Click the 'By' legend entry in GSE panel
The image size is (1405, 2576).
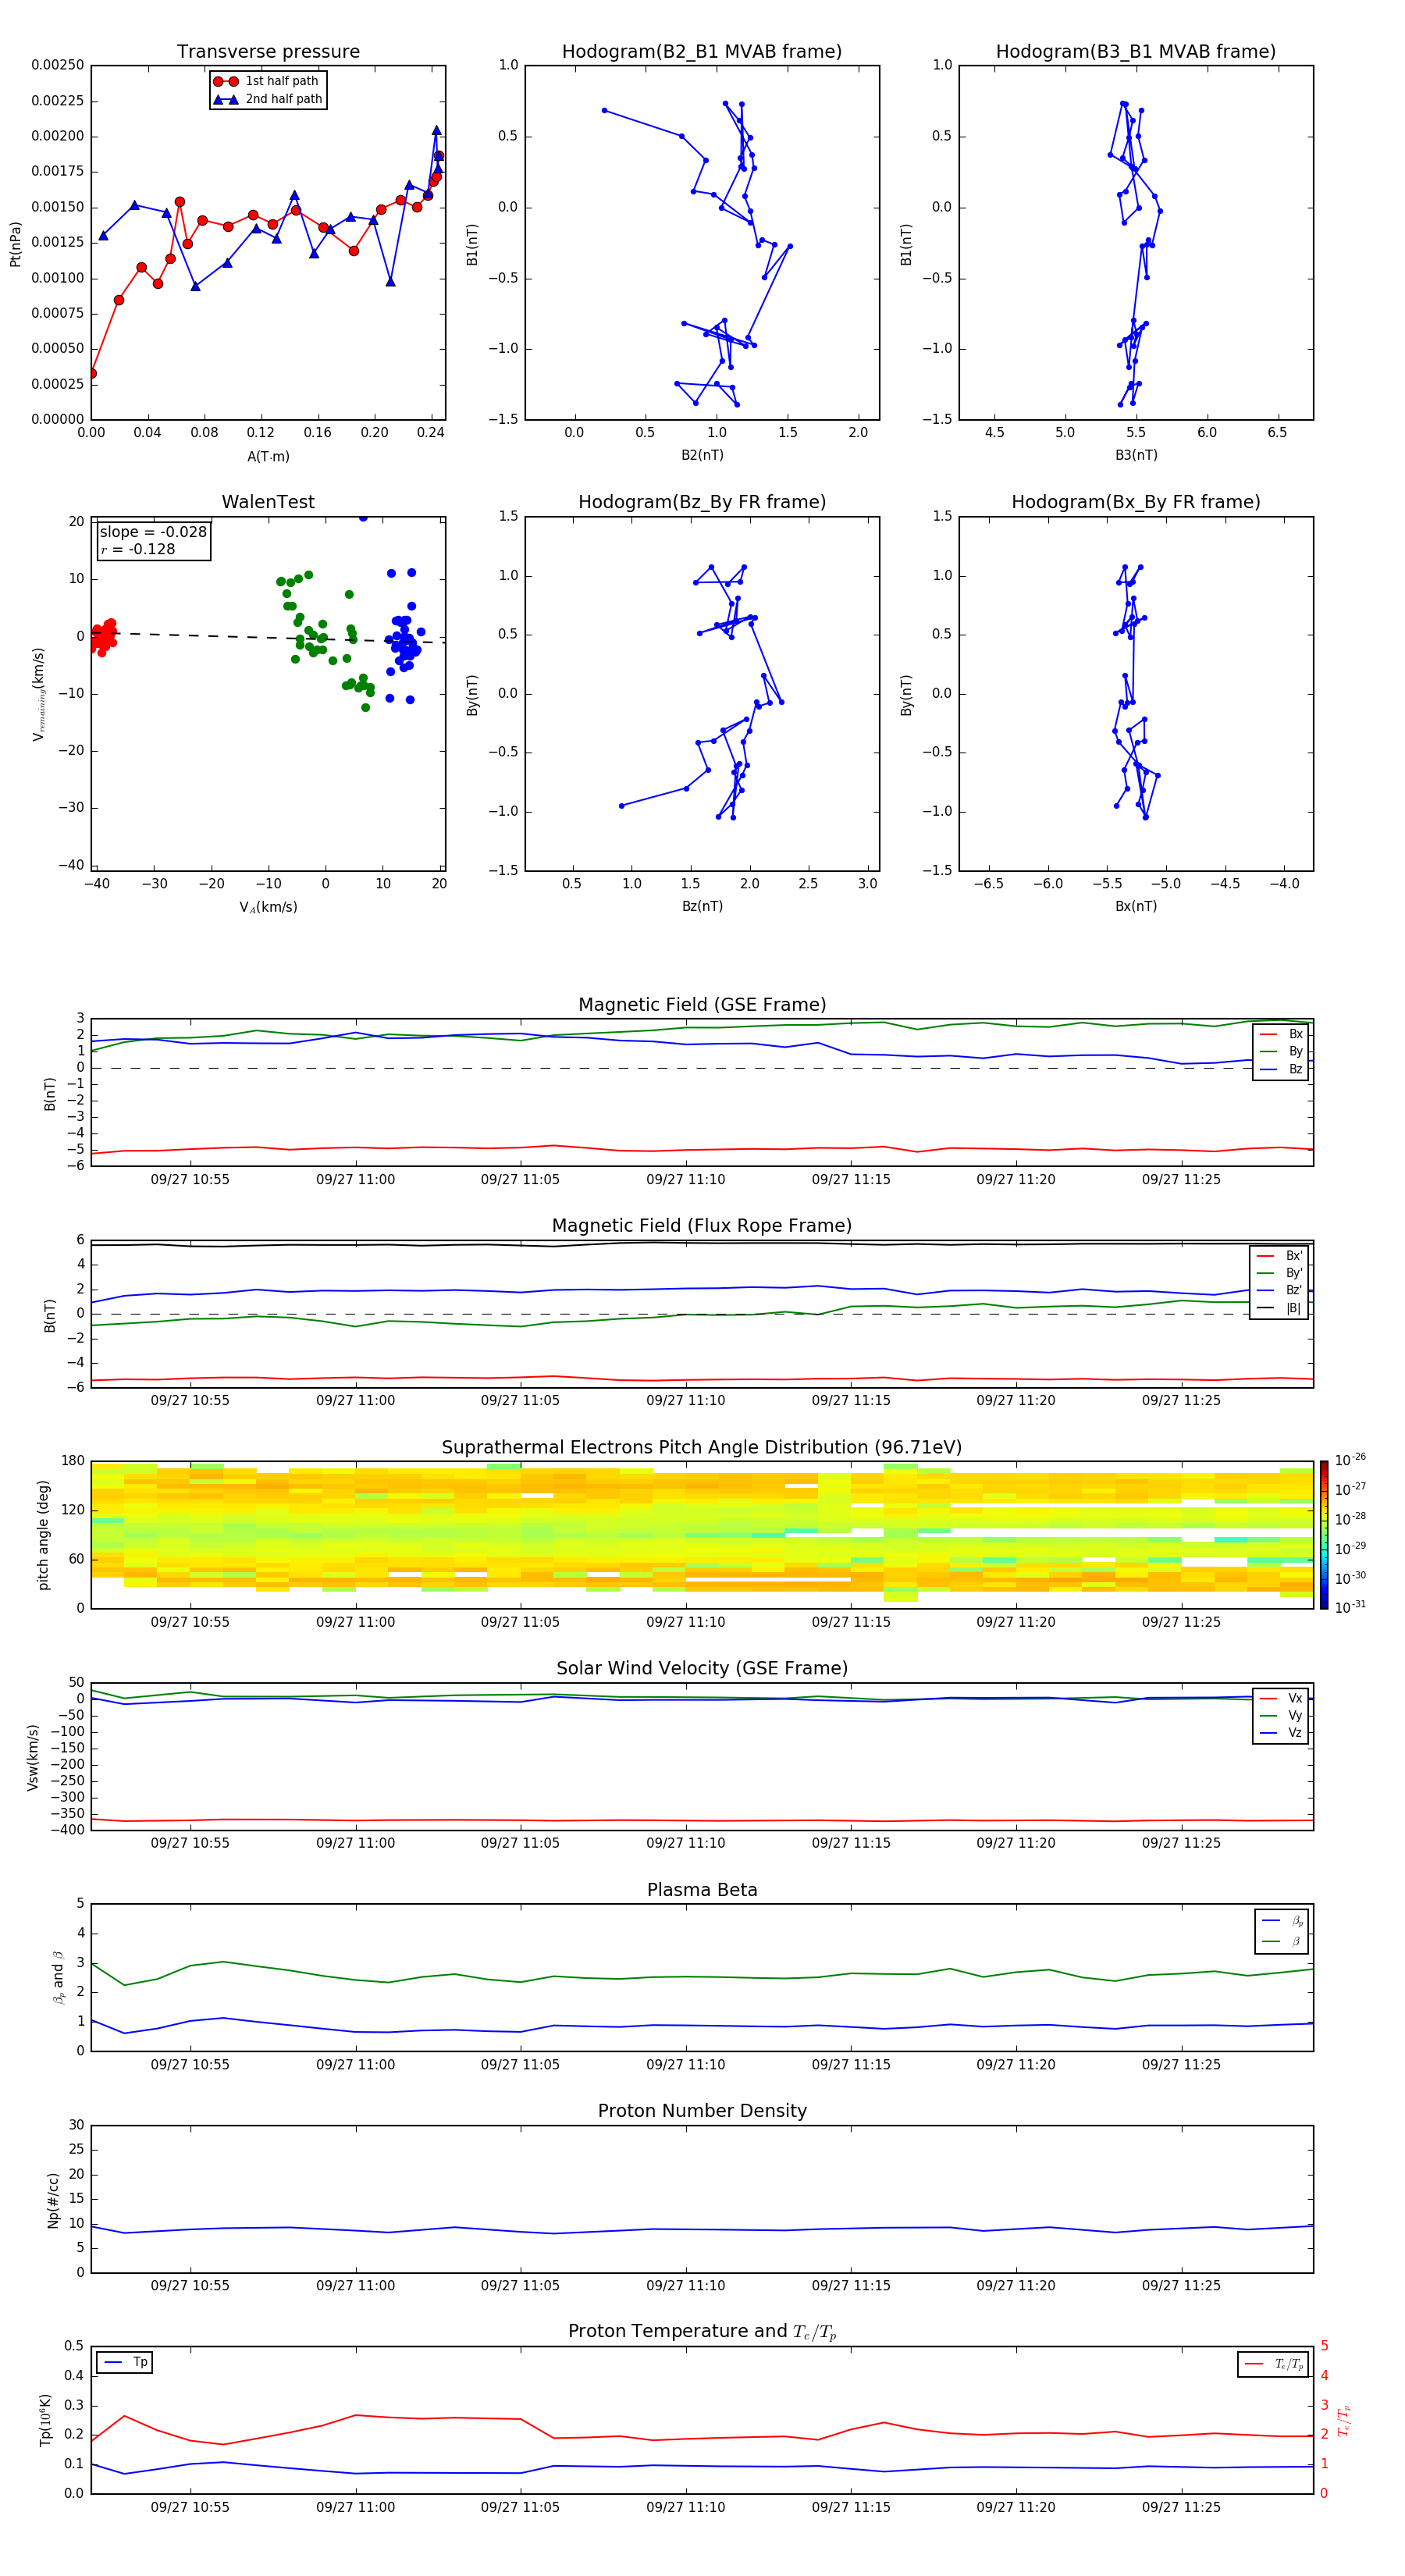pos(1281,1051)
